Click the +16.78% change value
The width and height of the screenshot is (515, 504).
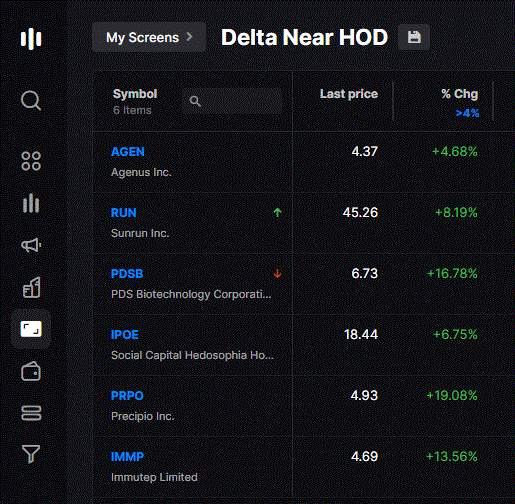(x=452, y=274)
